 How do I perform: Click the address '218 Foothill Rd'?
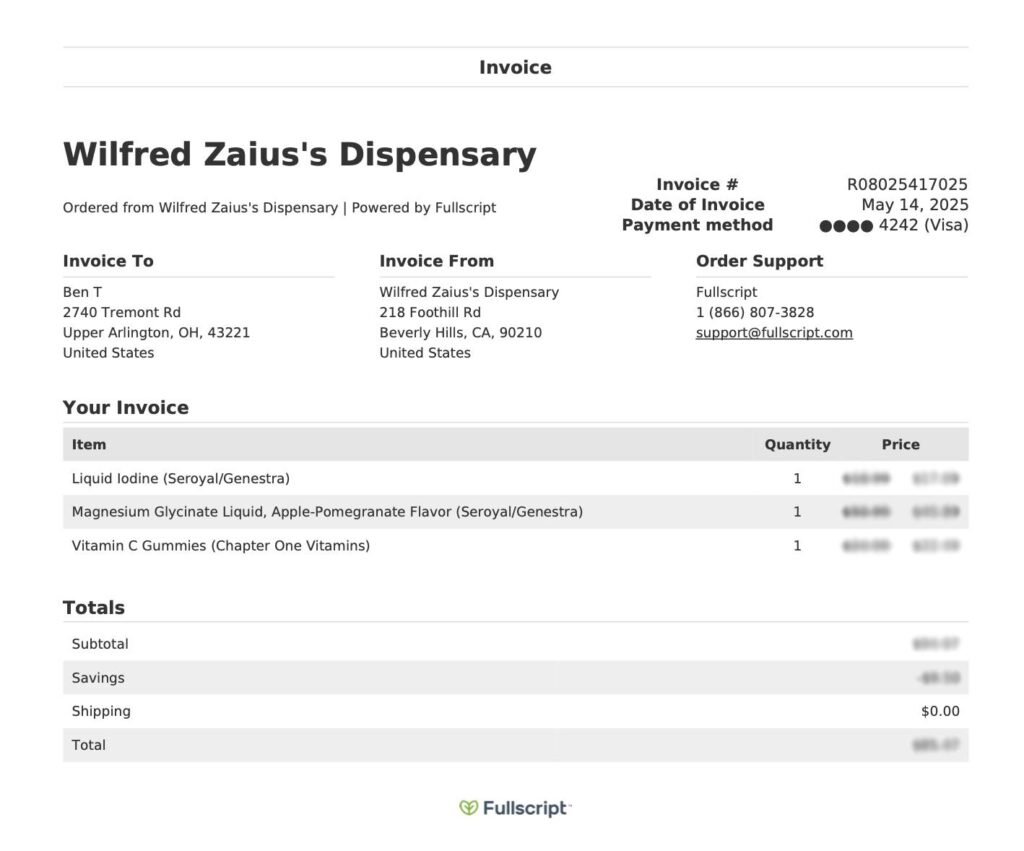click(430, 312)
